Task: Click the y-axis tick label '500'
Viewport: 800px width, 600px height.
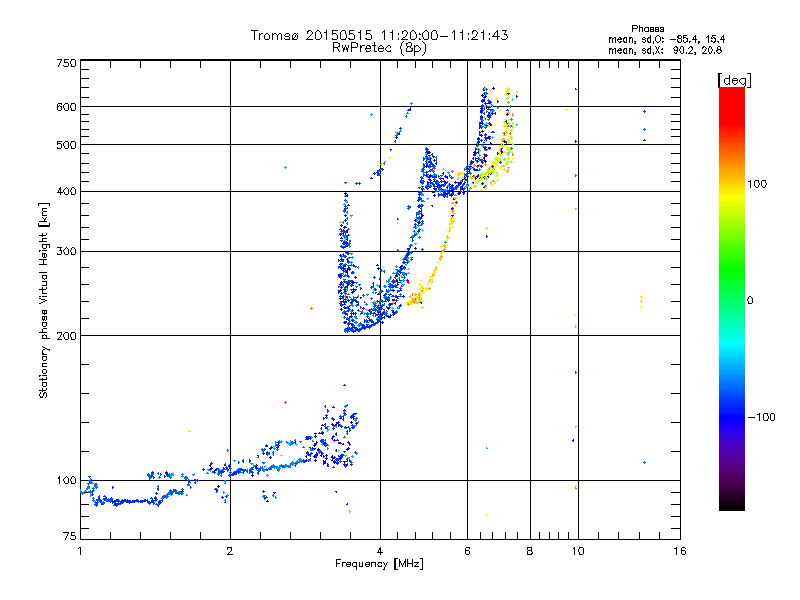Action: click(66, 145)
